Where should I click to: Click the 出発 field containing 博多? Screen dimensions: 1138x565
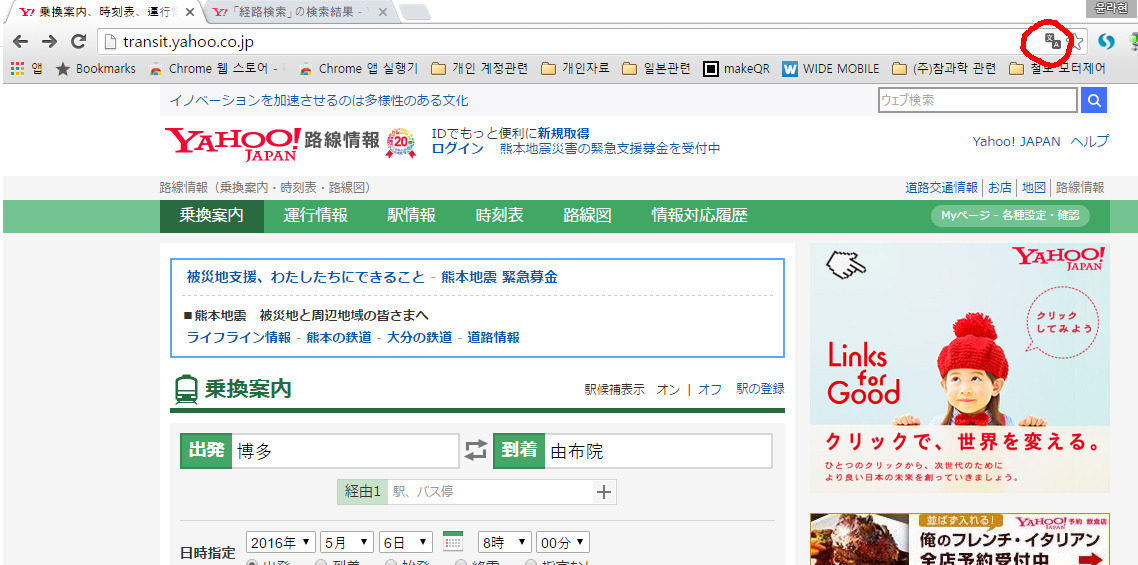[x=345, y=452]
